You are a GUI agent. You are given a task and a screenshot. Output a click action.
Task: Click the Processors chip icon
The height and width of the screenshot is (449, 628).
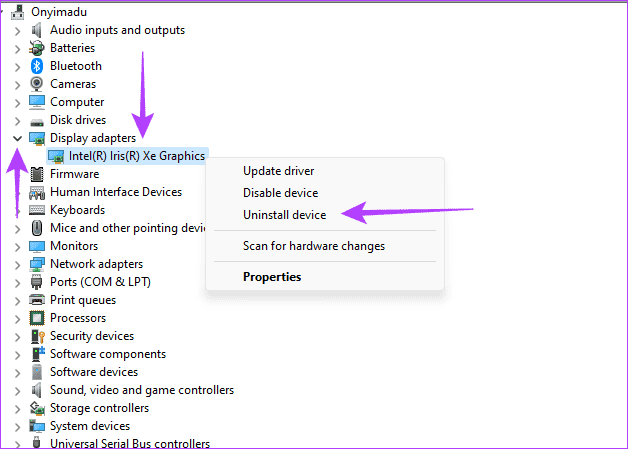coord(36,318)
